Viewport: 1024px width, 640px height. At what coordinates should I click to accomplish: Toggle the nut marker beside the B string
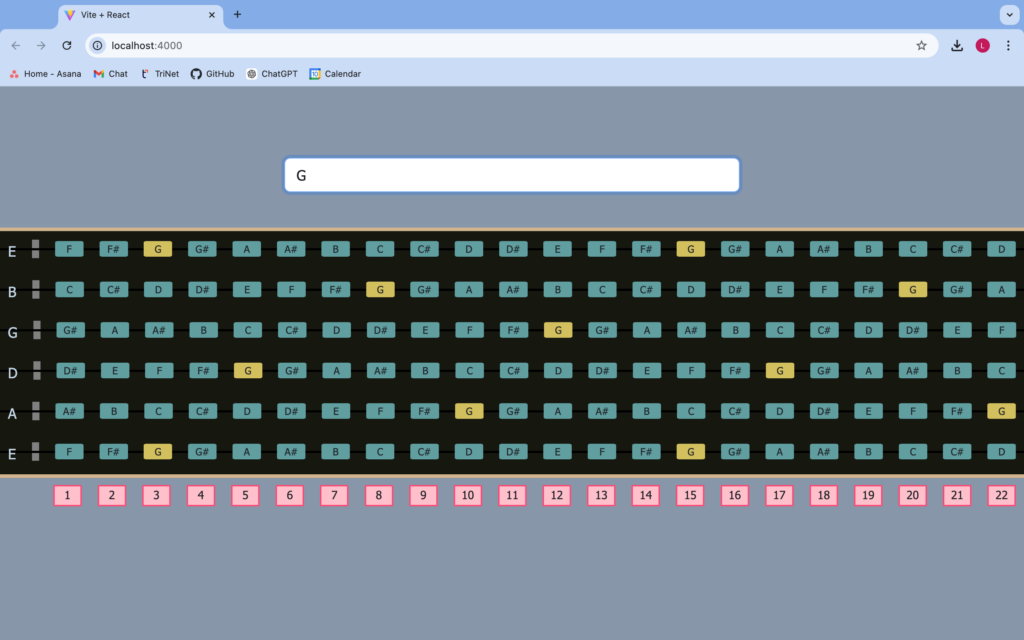point(36,290)
